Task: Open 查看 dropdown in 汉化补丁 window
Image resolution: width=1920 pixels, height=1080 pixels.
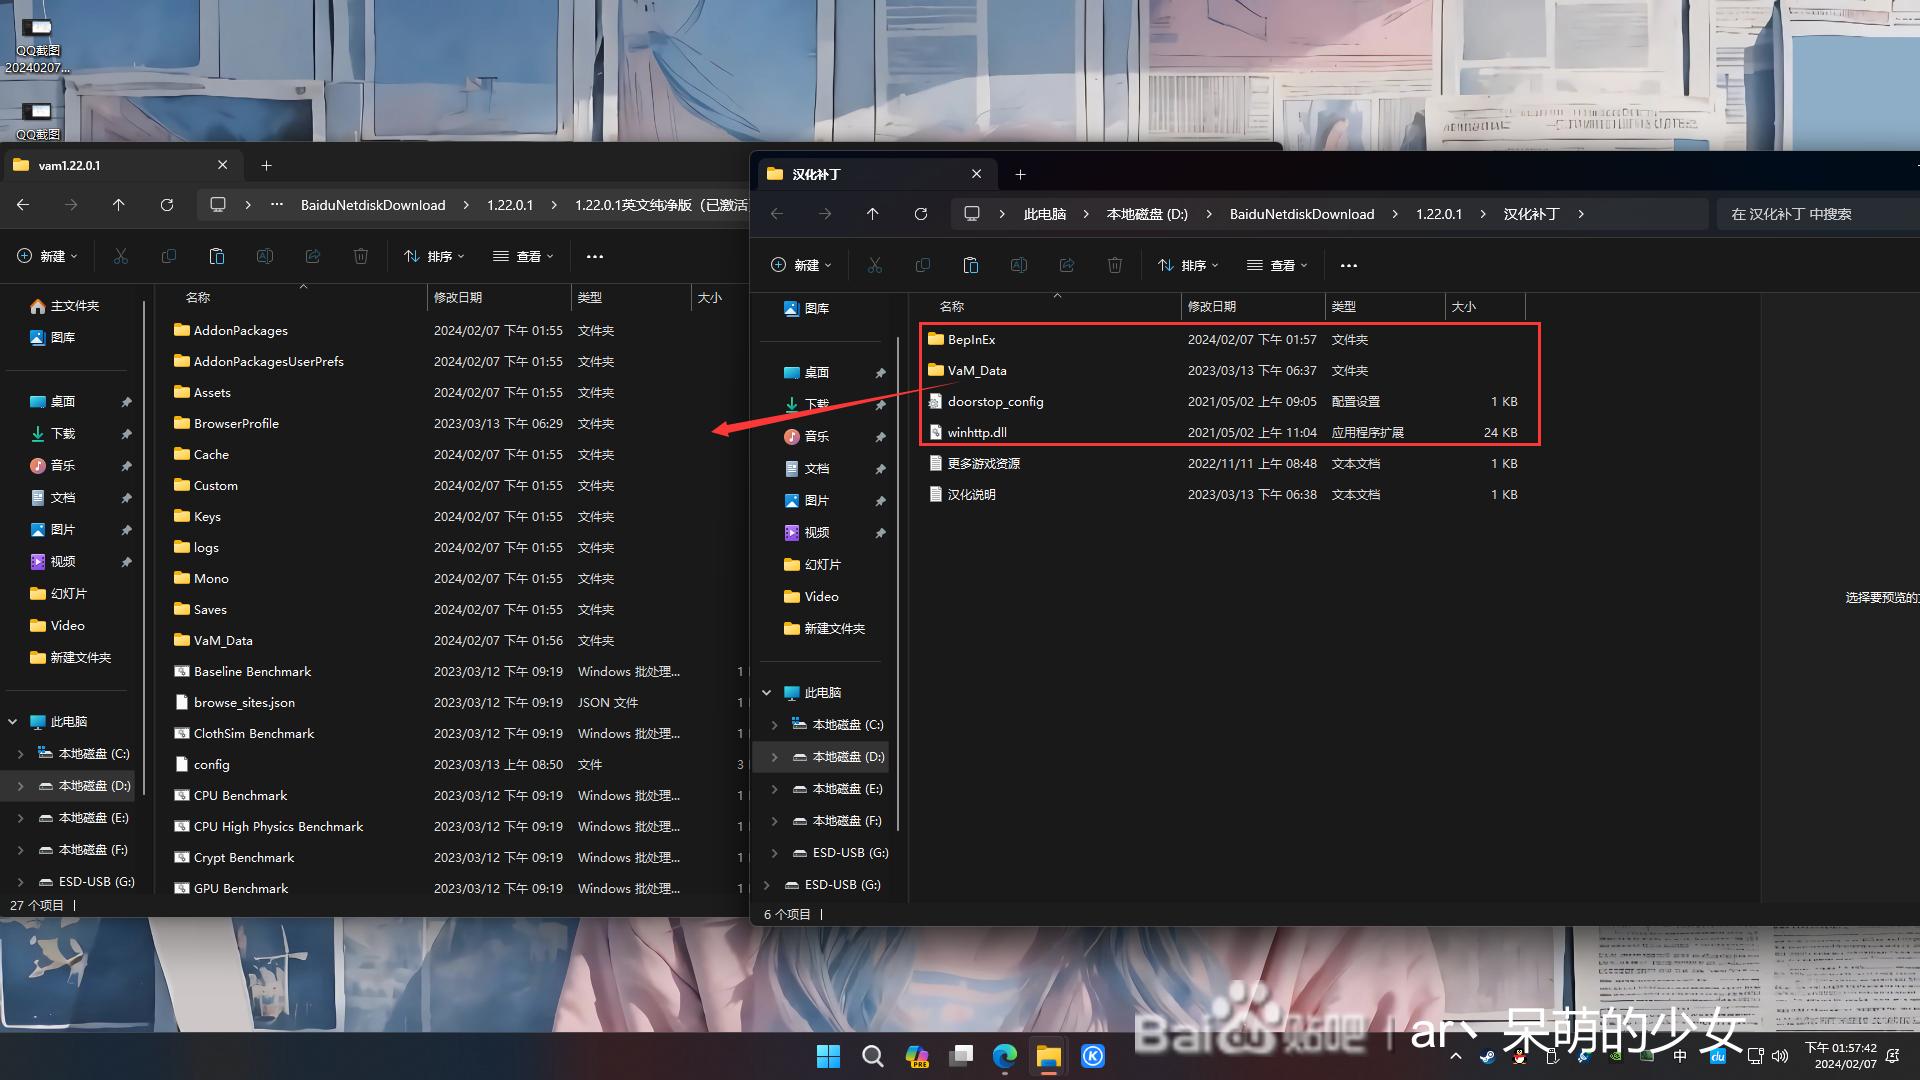Action: [1277, 265]
